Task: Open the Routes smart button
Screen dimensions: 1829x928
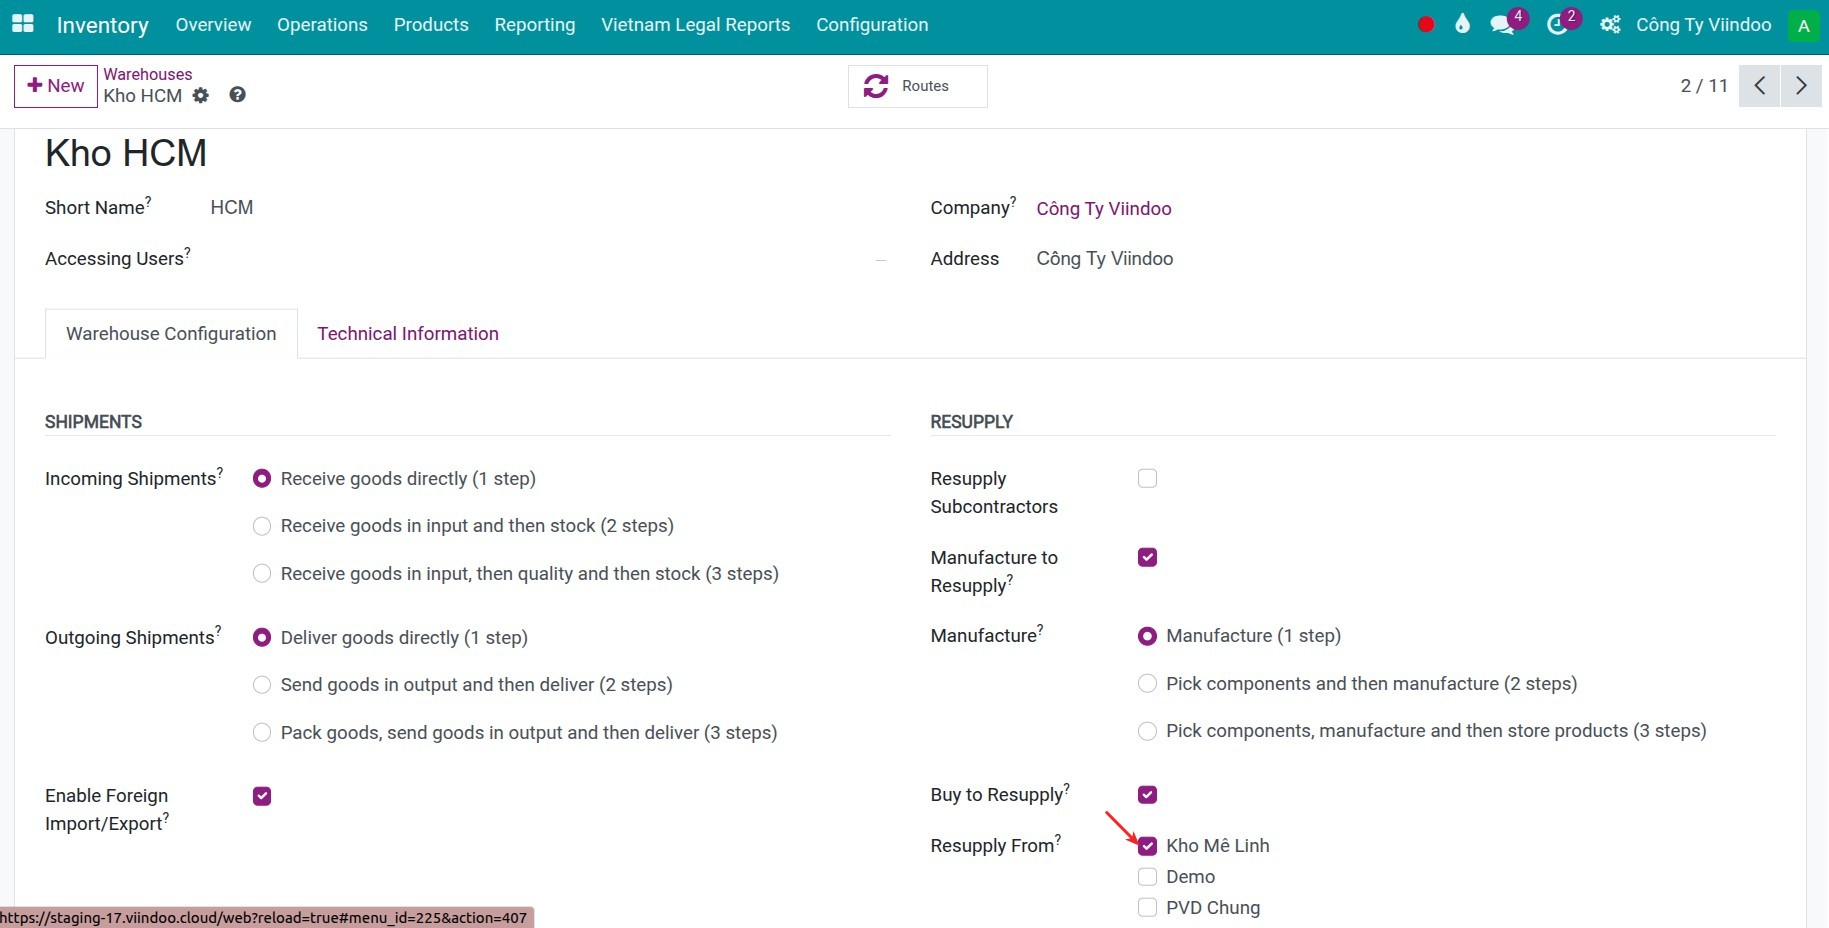Action: click(x=917, y=86)
